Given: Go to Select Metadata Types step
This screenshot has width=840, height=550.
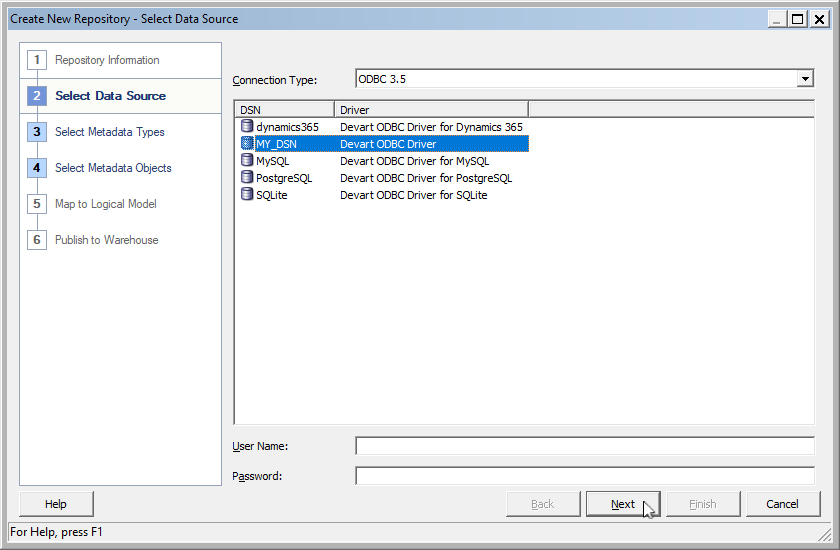Looking at the screenshot, I should (110, 132).
